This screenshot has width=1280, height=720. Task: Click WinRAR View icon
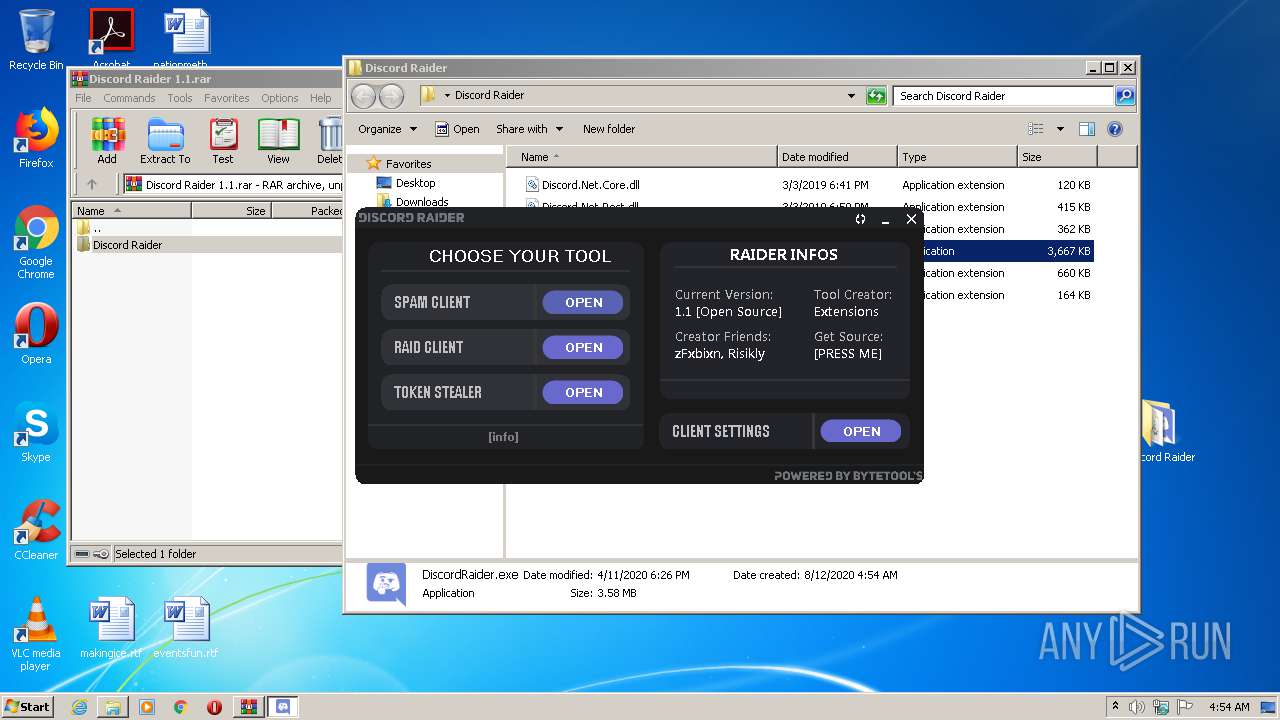click(x=278, y=140)
